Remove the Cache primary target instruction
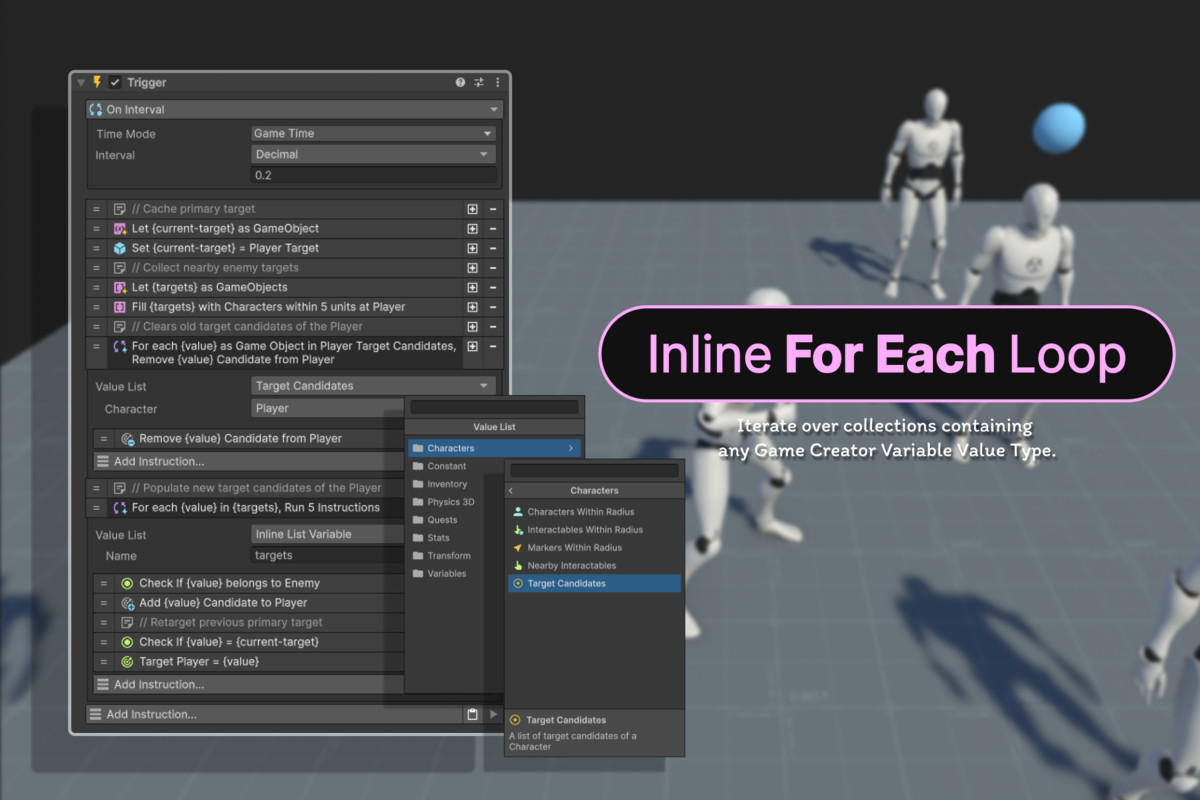This screenshot has width=1200, height=800. point(493,209)
